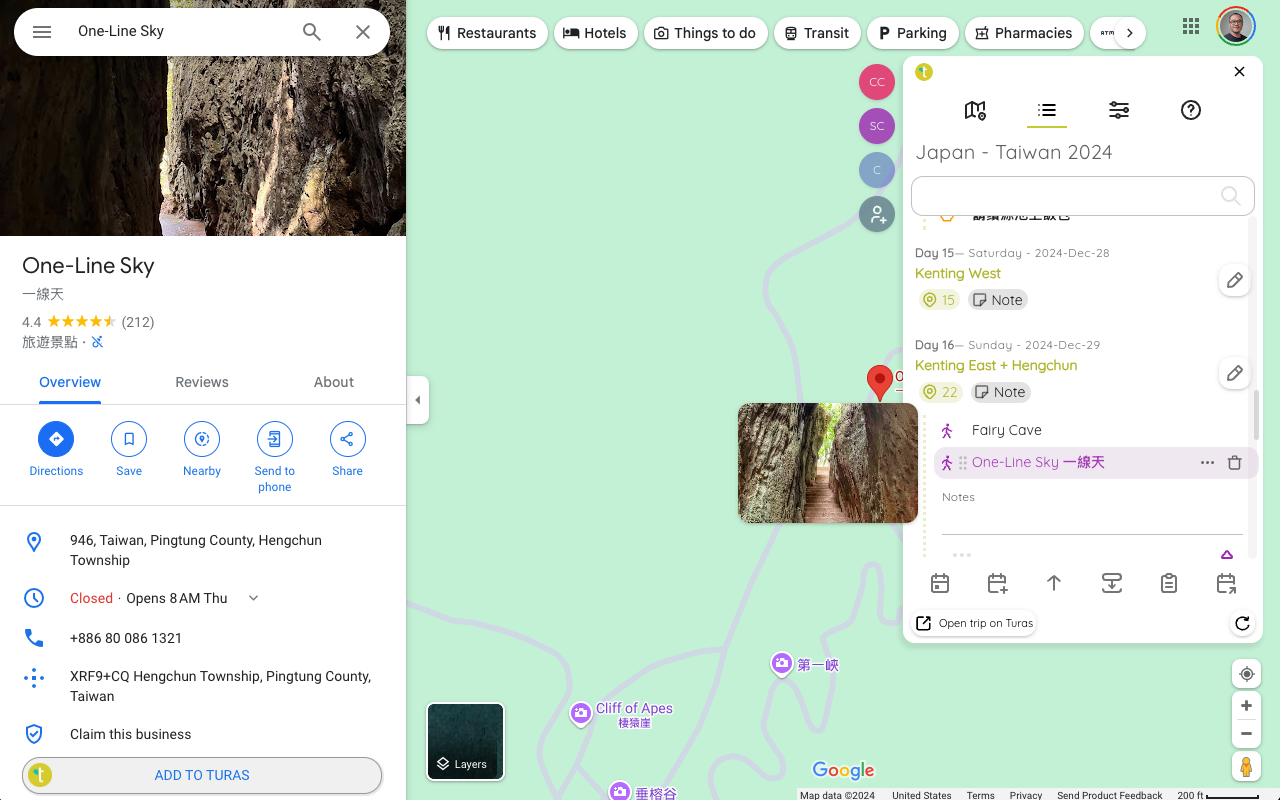Click the up arrow in Turas toolbar

pos(1054,583)
